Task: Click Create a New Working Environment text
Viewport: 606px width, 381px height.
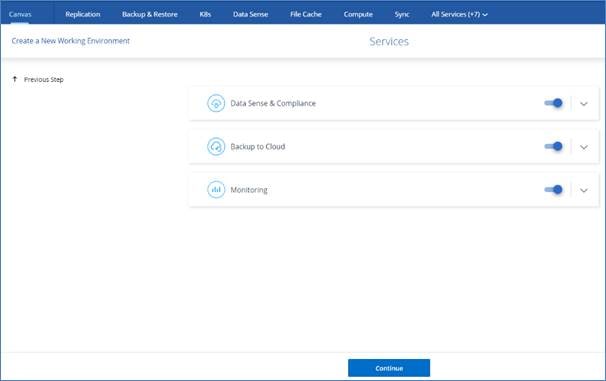Action: coord(71,41)
